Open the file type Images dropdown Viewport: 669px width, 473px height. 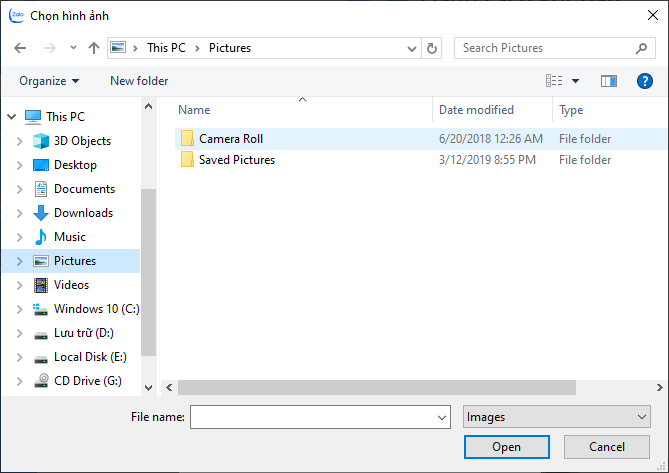click(x=557, y=417)
